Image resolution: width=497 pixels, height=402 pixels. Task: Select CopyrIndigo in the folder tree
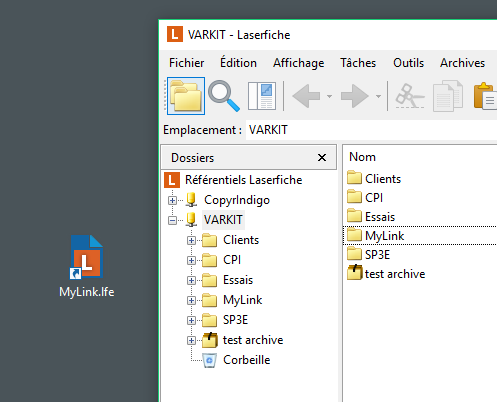(x=237, y=200)
